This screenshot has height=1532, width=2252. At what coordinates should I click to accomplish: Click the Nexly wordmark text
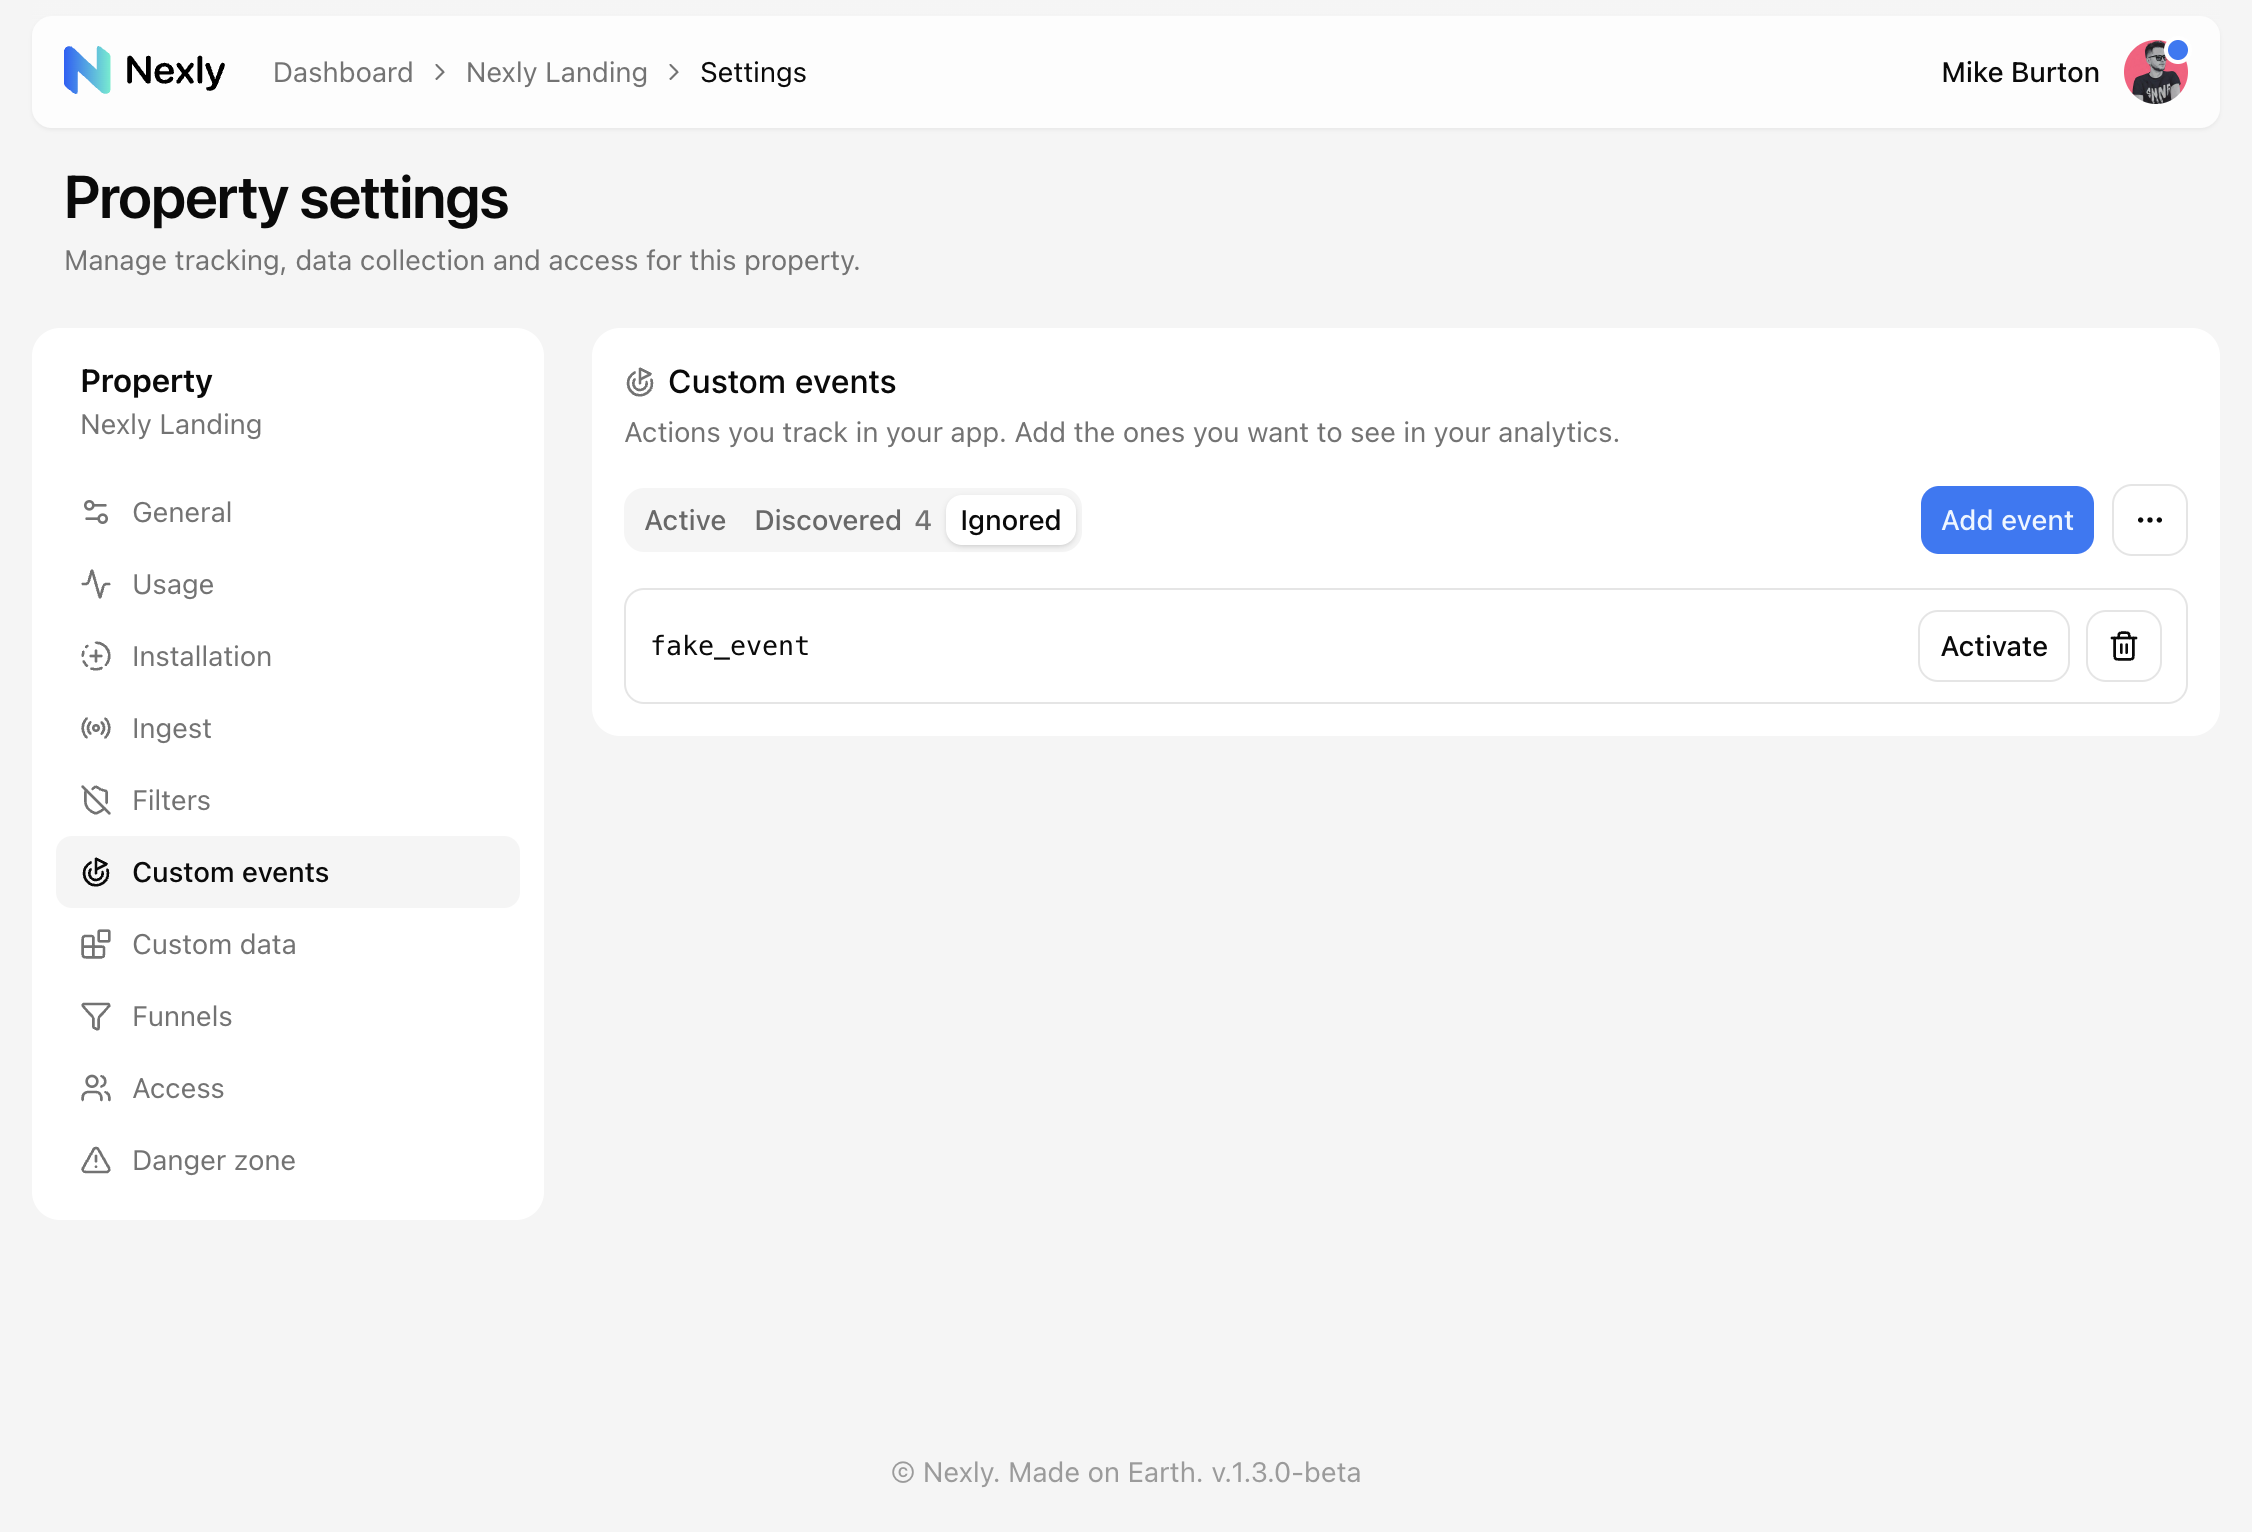[x=175, y=71]
